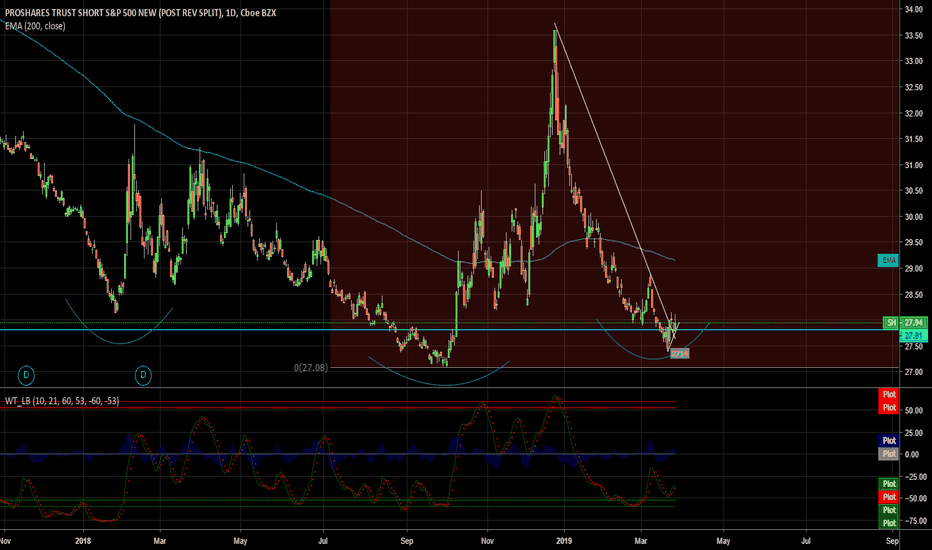The width and height of the screenshot is (932, 550).
Task: Click the 27.00 price axis label
Action: (x=914, y=372)
